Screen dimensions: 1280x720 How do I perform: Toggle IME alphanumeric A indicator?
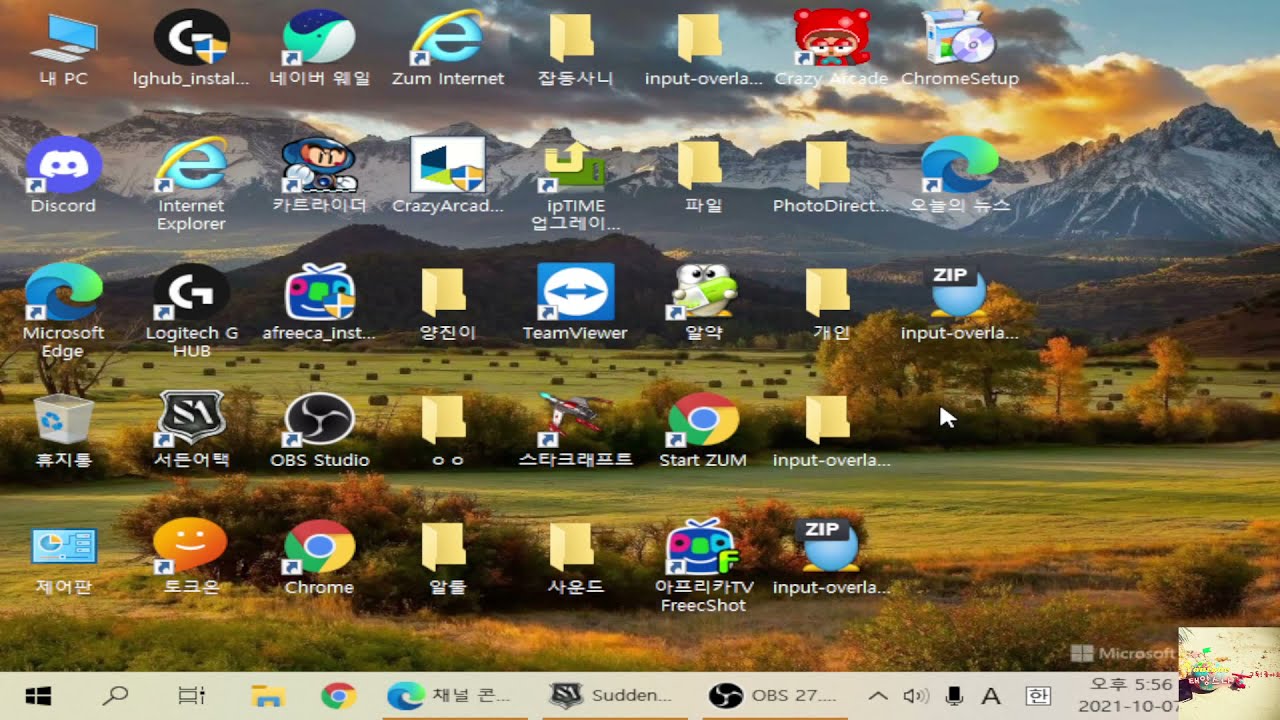tap(991, 696)
